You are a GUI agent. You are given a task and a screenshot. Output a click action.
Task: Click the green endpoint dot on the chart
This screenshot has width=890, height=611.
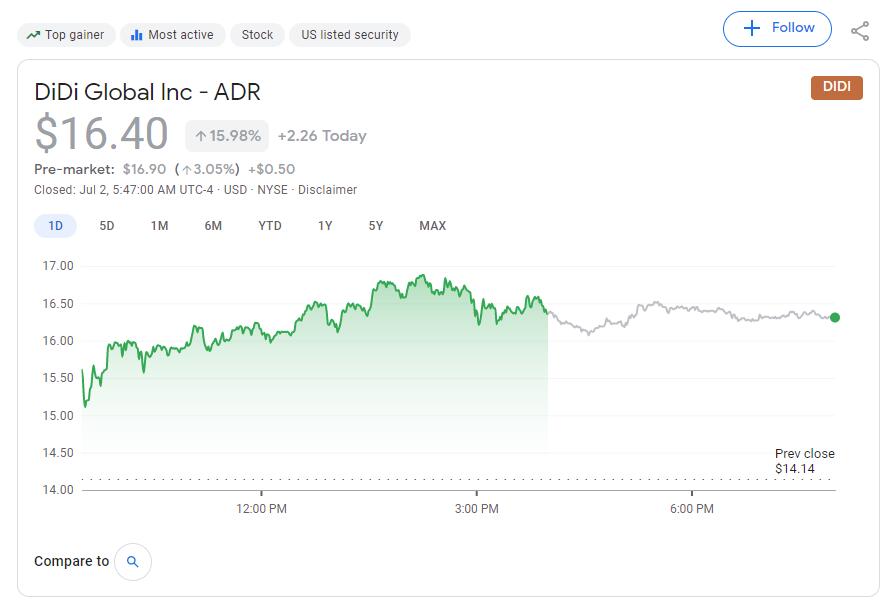click(833, 318)
